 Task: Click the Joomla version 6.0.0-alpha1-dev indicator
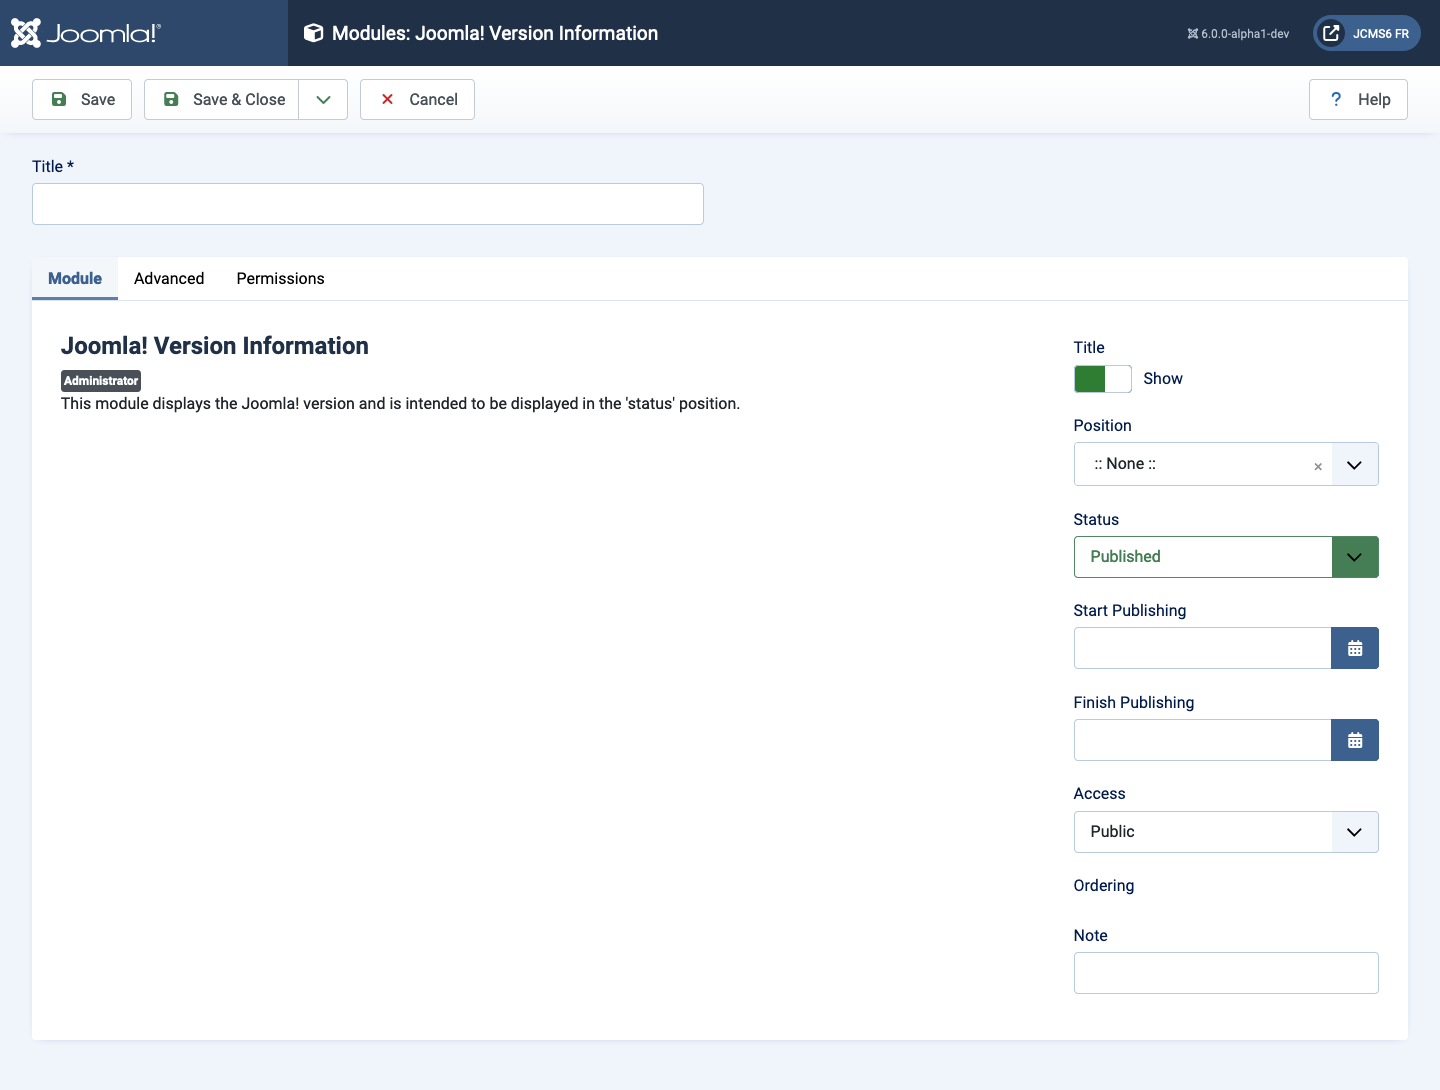click(1238, 34)
